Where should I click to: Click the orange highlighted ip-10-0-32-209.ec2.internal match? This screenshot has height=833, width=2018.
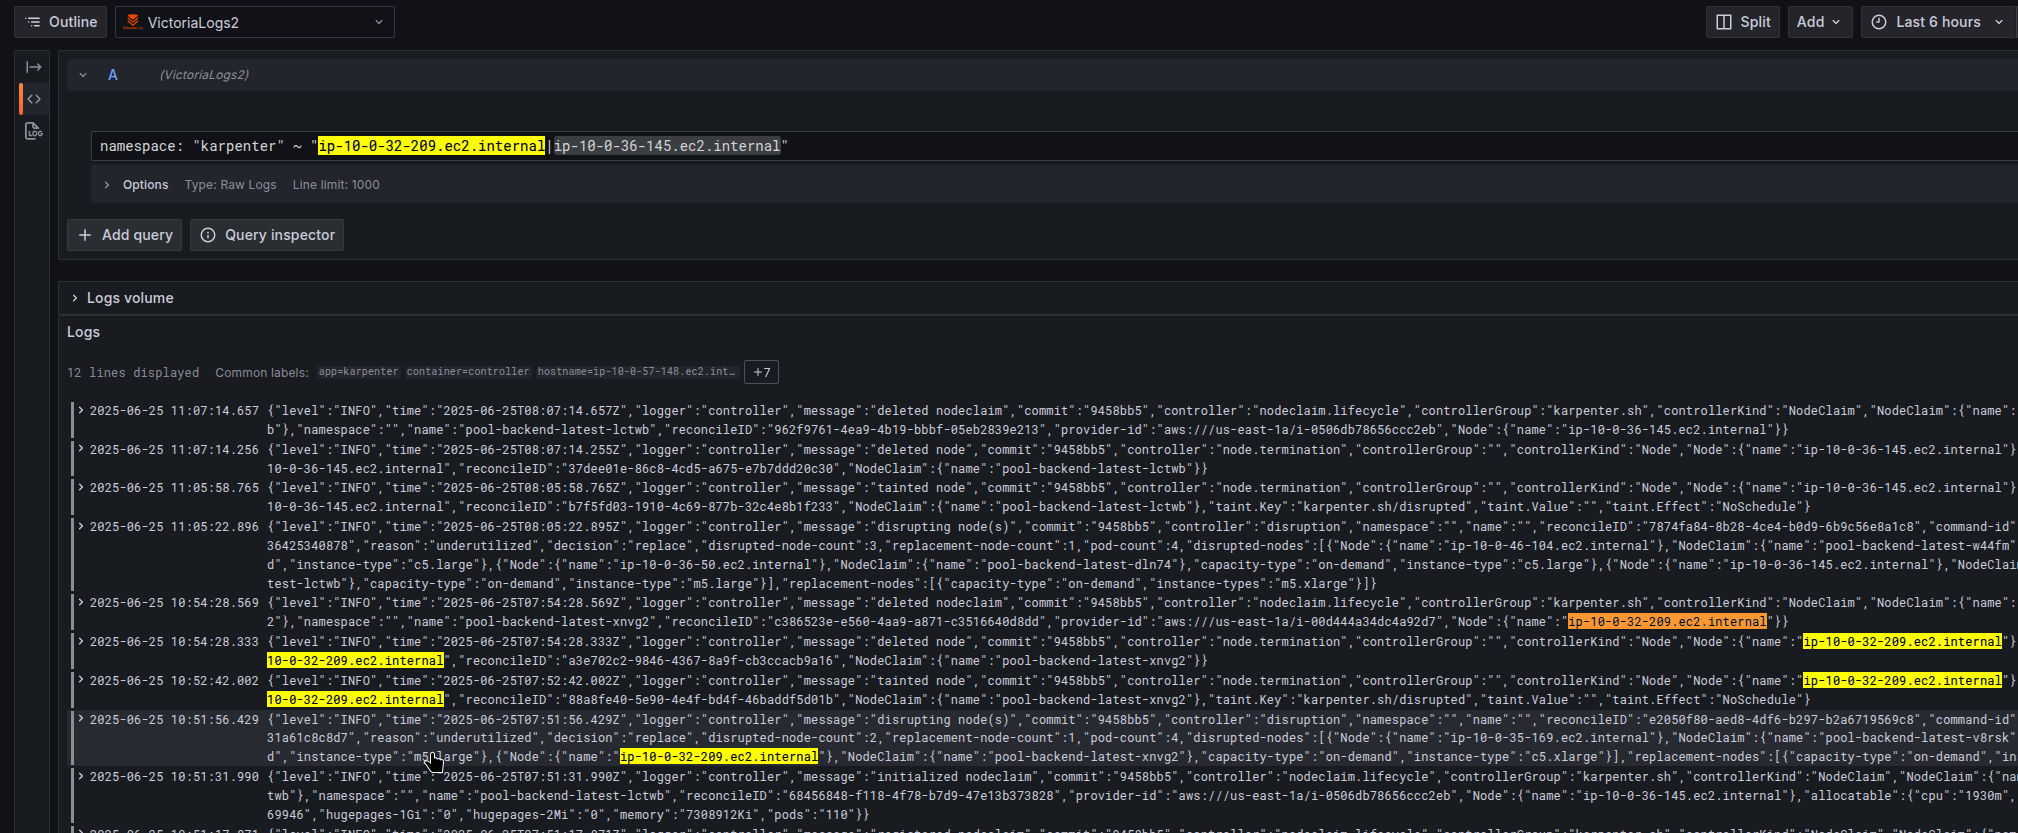pyautogui.click(x=1667, y=622)
